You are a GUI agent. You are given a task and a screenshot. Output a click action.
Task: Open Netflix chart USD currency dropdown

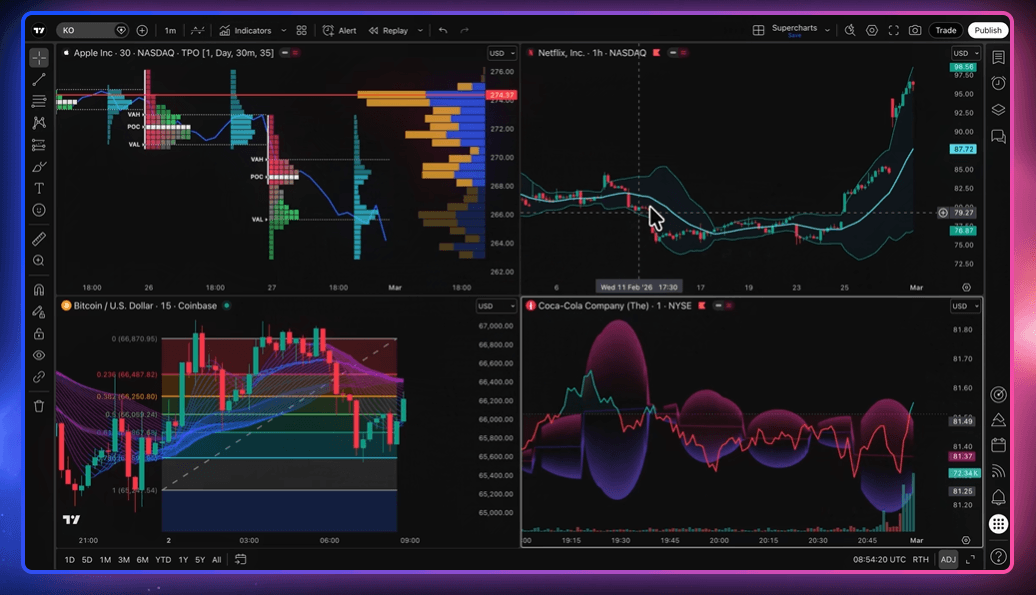tap(965, 53)
